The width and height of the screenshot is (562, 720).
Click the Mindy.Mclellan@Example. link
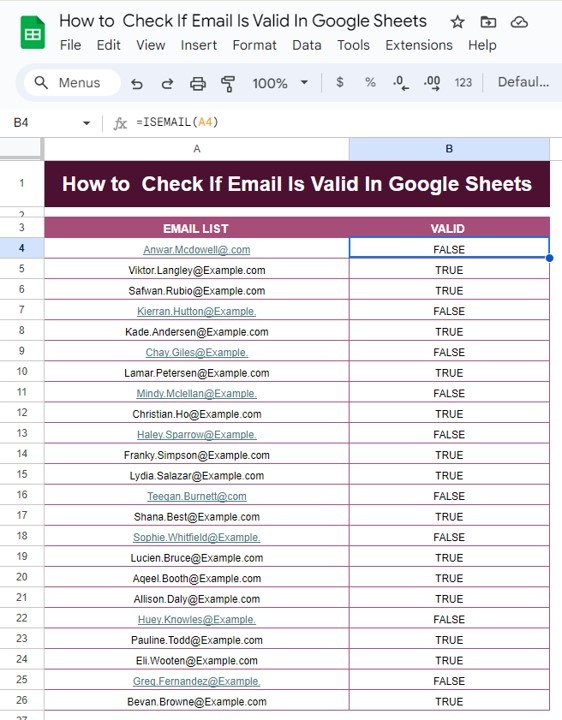point(197,394)
